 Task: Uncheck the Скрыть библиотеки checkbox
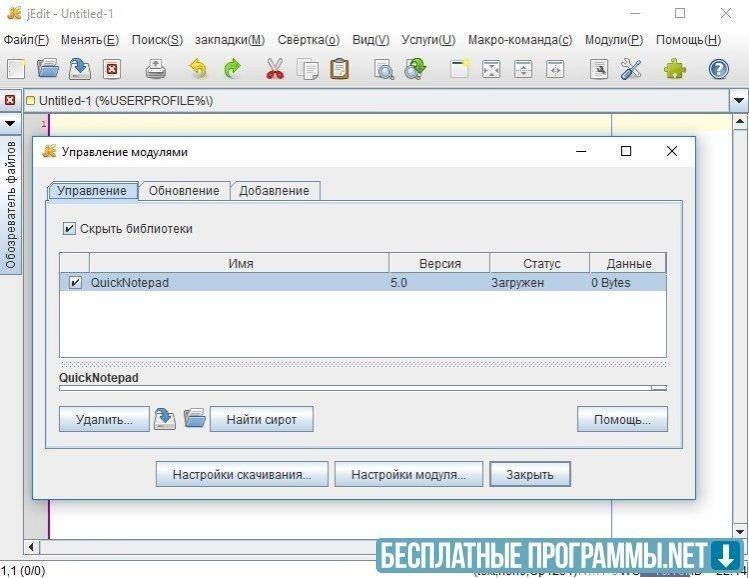pos(69,229)
